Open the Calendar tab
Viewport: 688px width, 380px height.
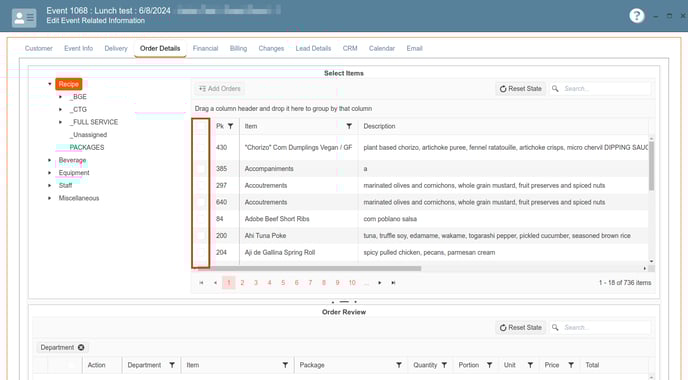pos(382,48)
